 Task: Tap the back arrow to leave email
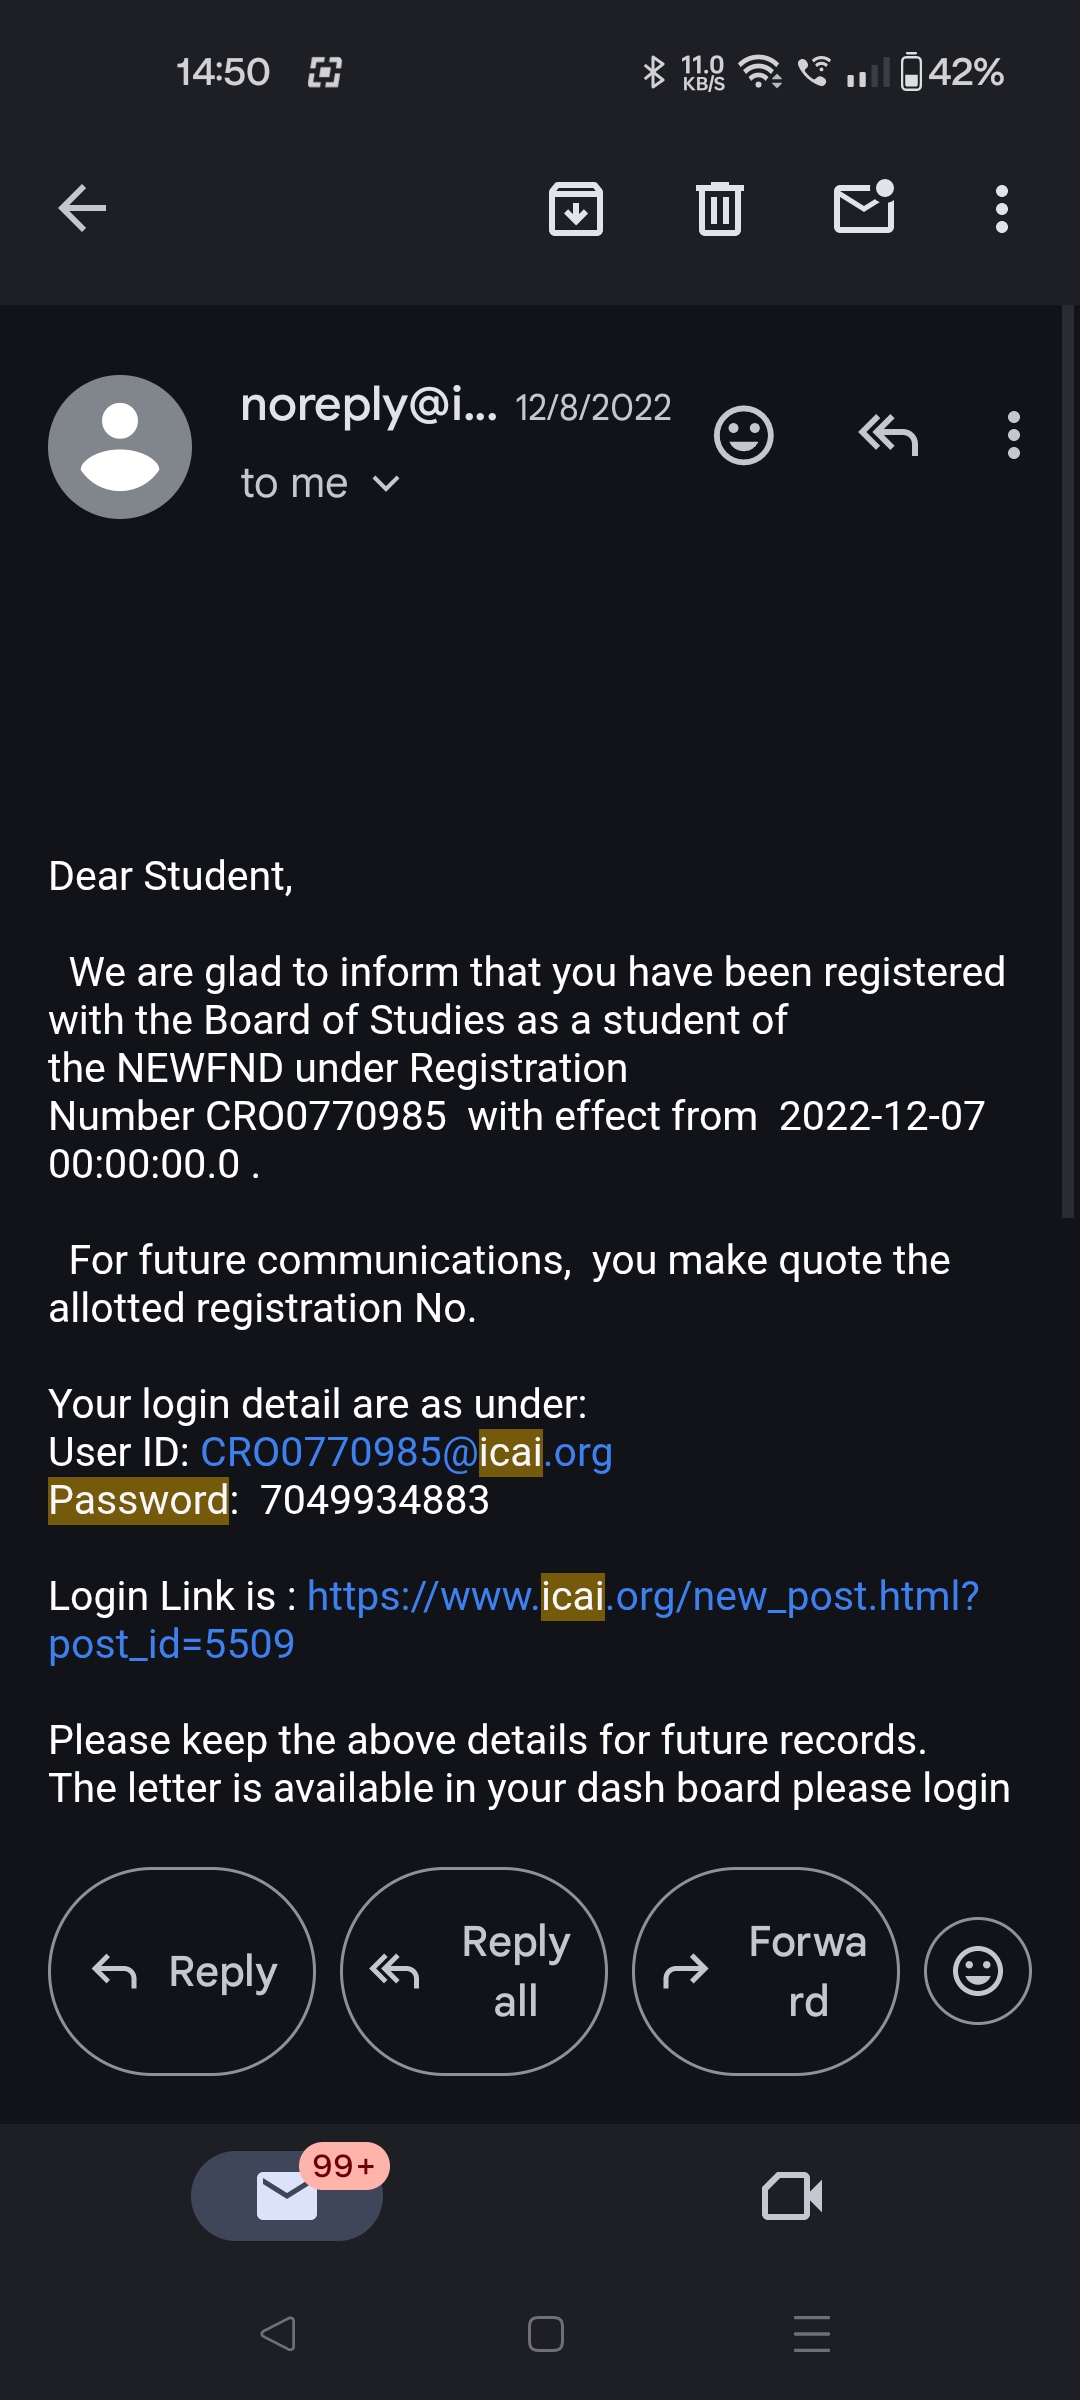pos(82,209)
